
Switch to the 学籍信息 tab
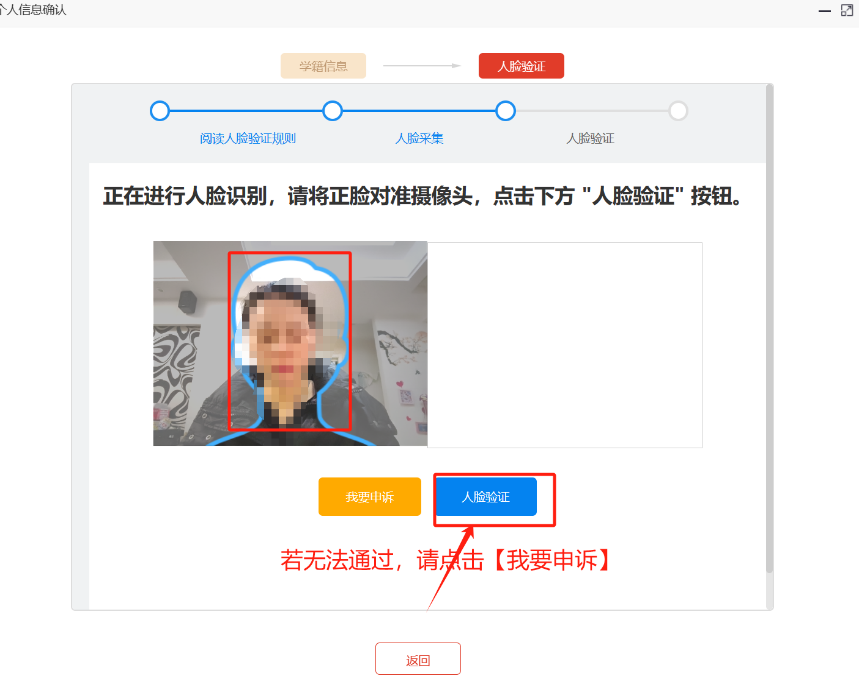click(x=323, y=66)
